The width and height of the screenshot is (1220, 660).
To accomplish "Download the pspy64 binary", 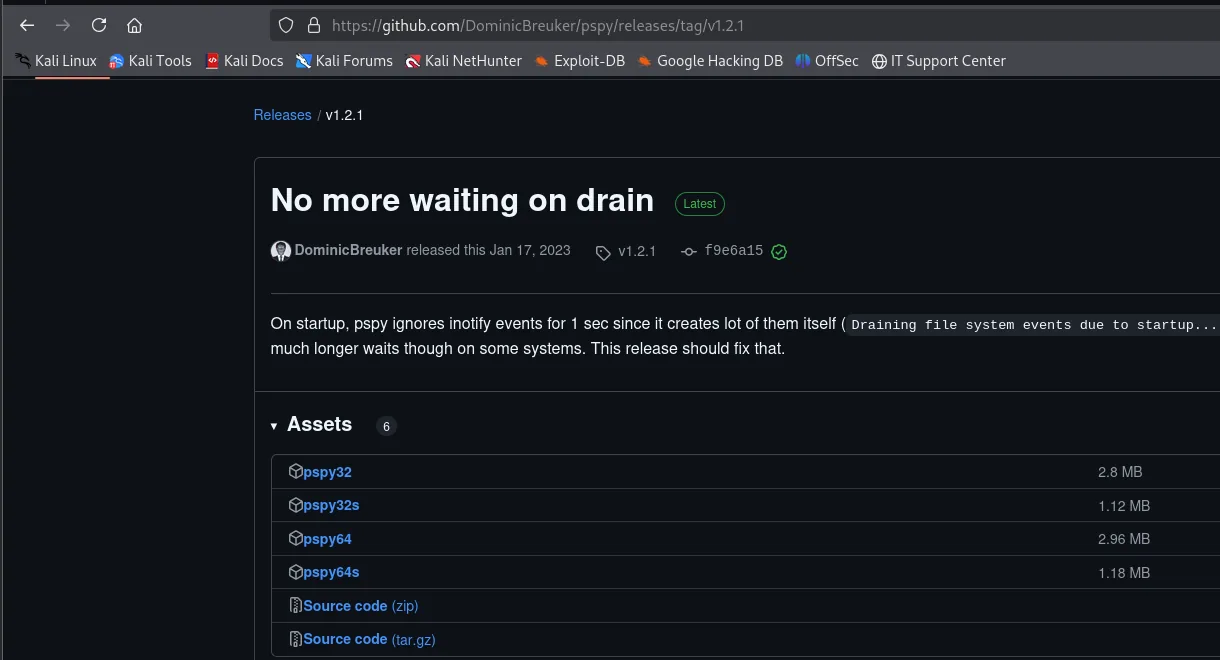I will (x=327, y=539).
